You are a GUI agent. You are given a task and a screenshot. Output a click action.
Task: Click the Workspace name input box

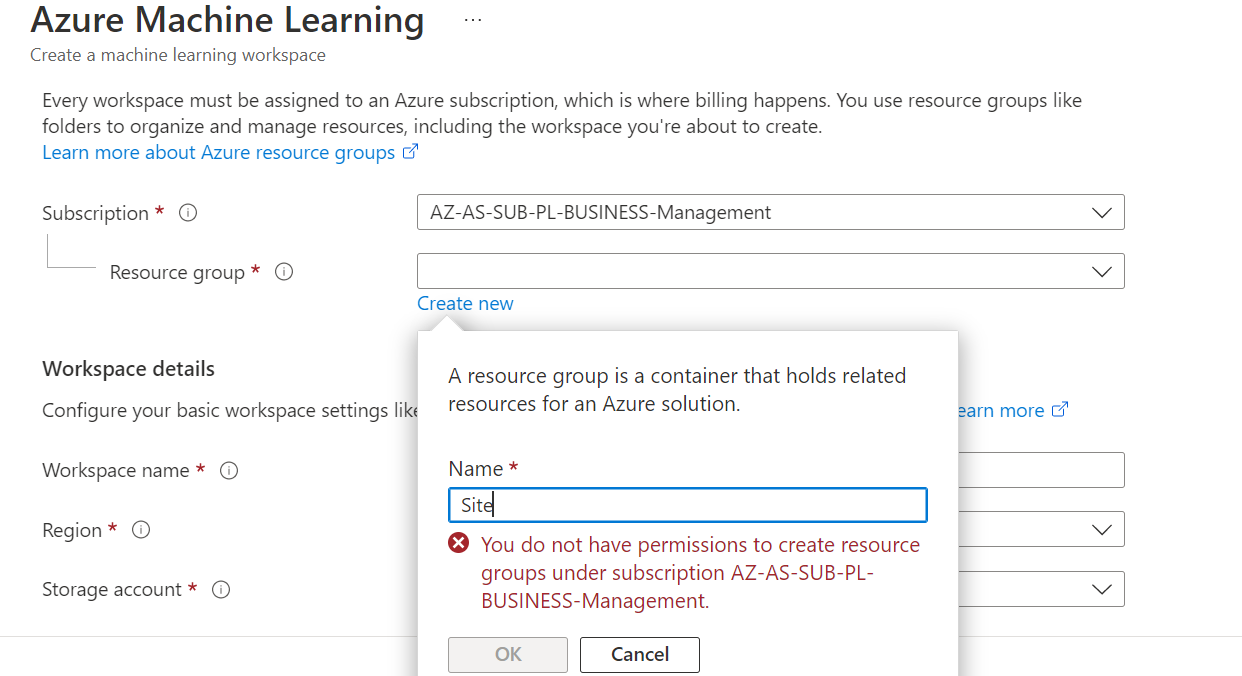1040,470
